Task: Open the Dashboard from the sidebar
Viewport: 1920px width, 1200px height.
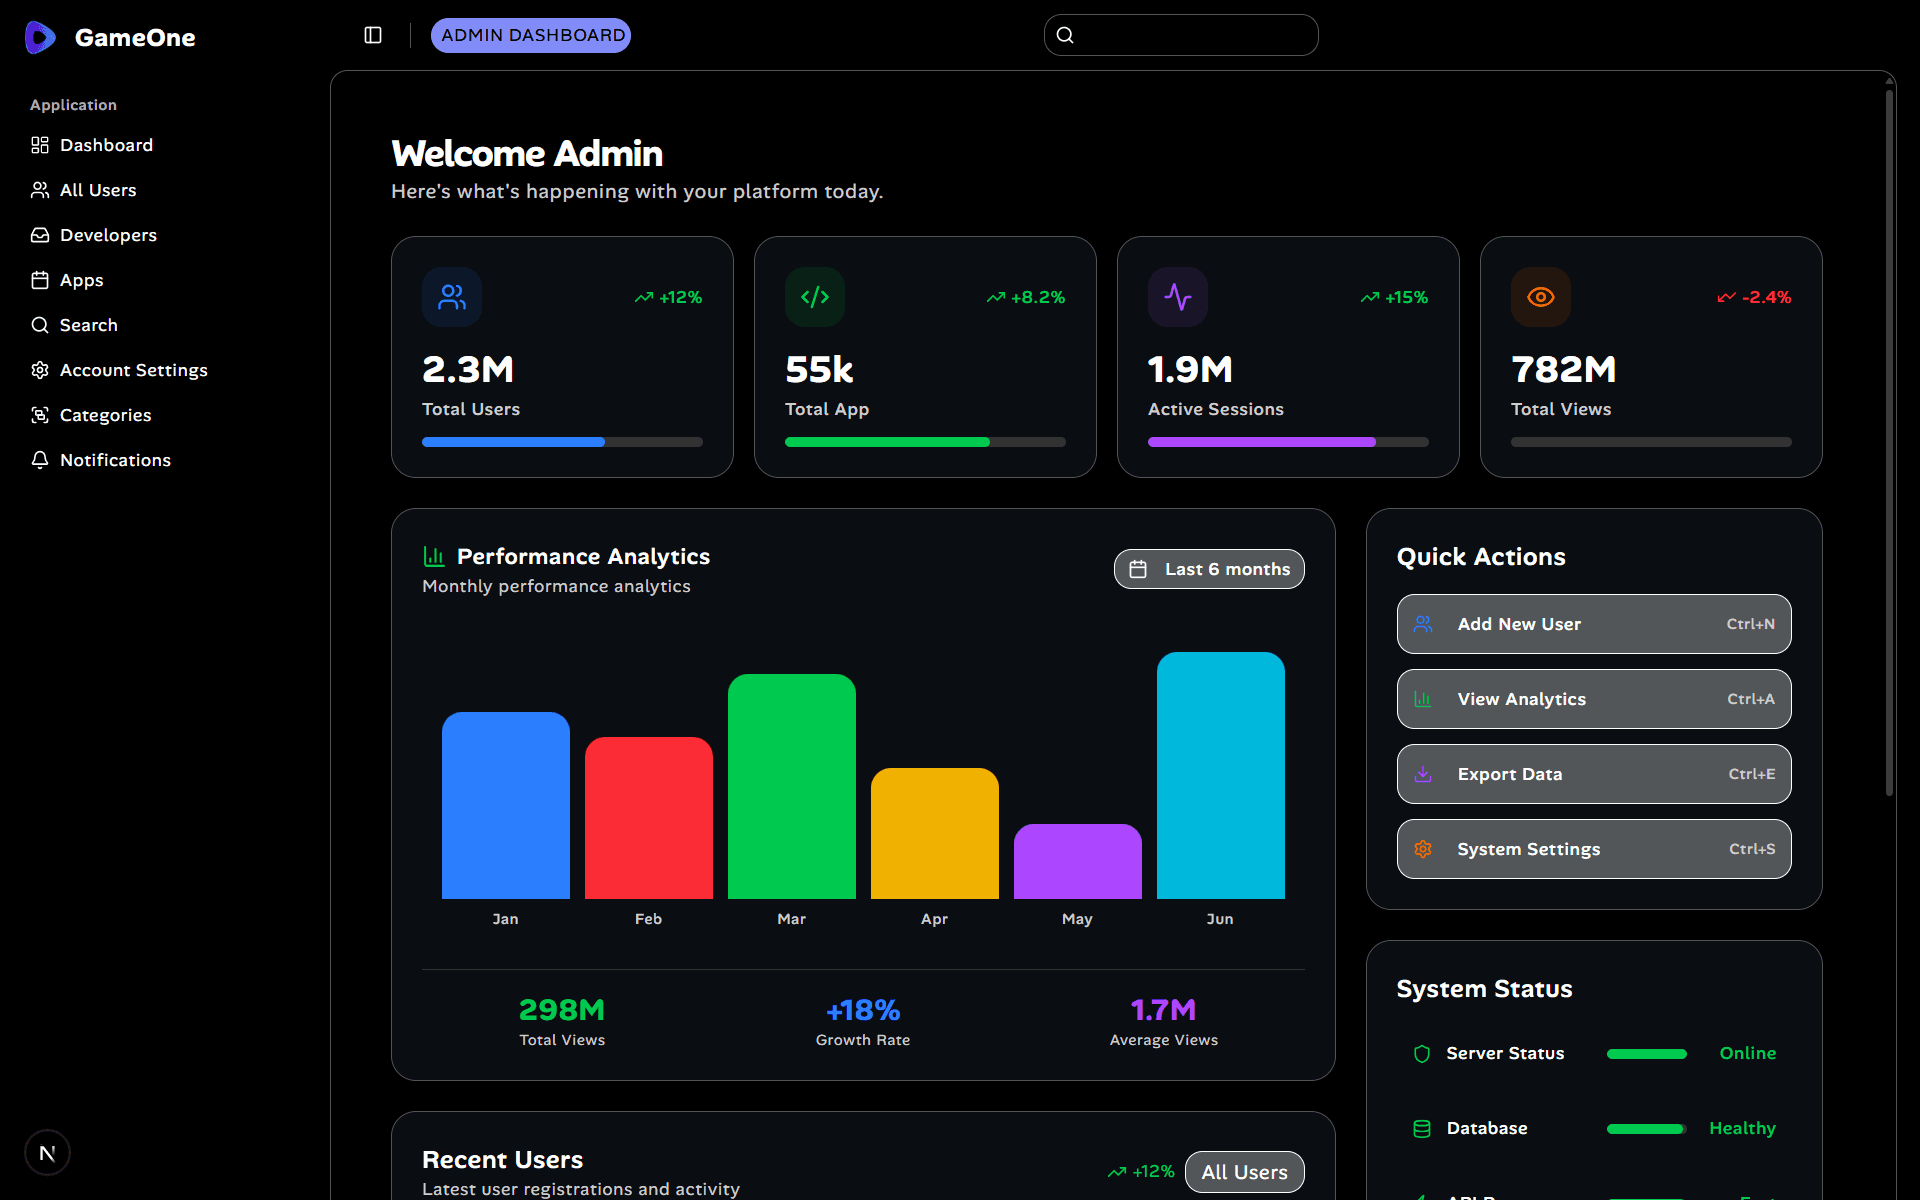Action: click(106, 145)
